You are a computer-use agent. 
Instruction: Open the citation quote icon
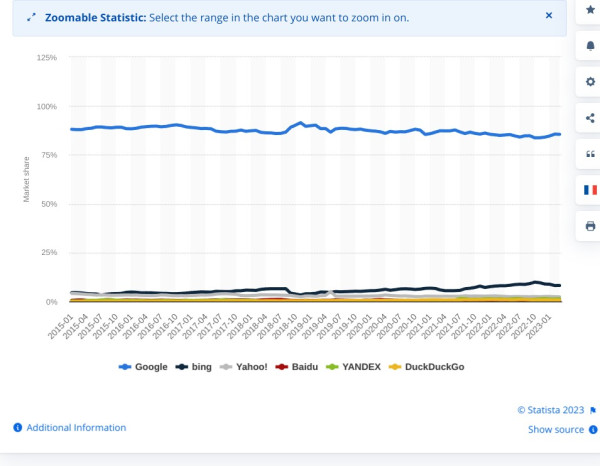590,154
